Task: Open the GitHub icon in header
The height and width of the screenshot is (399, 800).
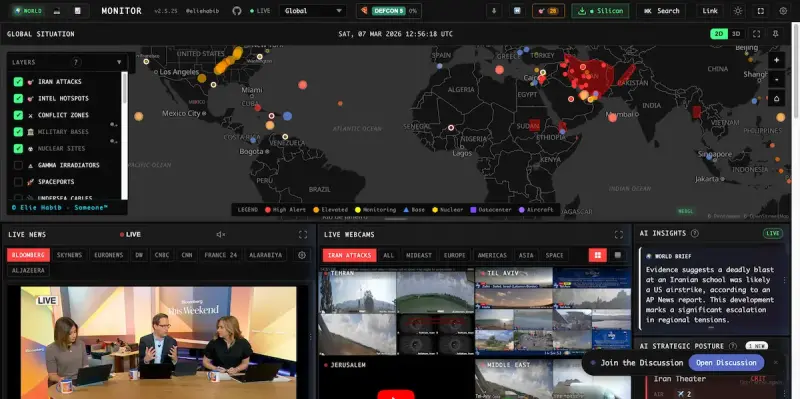Action: tap(237, 11)
